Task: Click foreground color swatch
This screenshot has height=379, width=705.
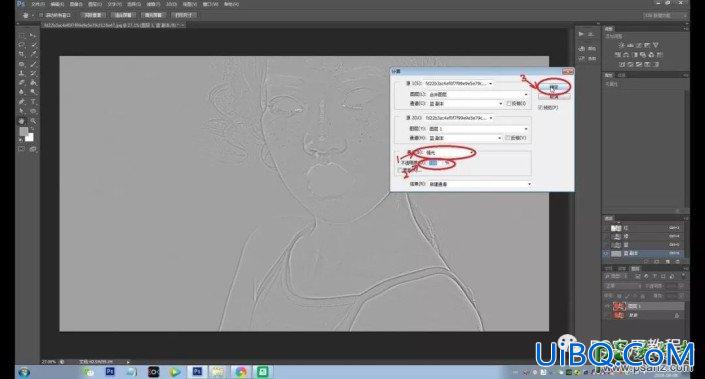Action: [23, 132]
